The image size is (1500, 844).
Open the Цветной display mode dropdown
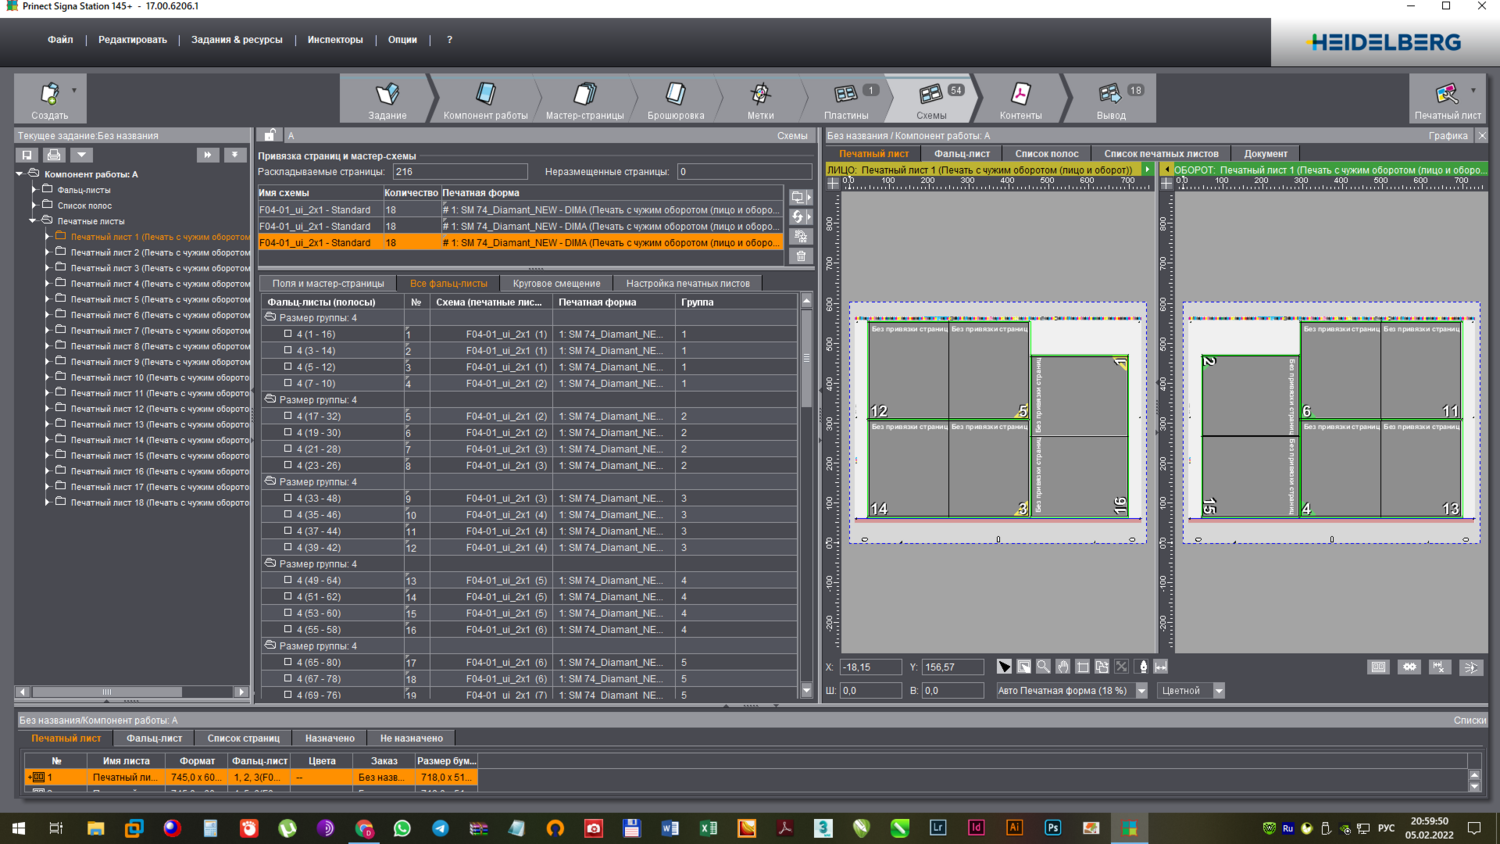tap(1218, 691)
